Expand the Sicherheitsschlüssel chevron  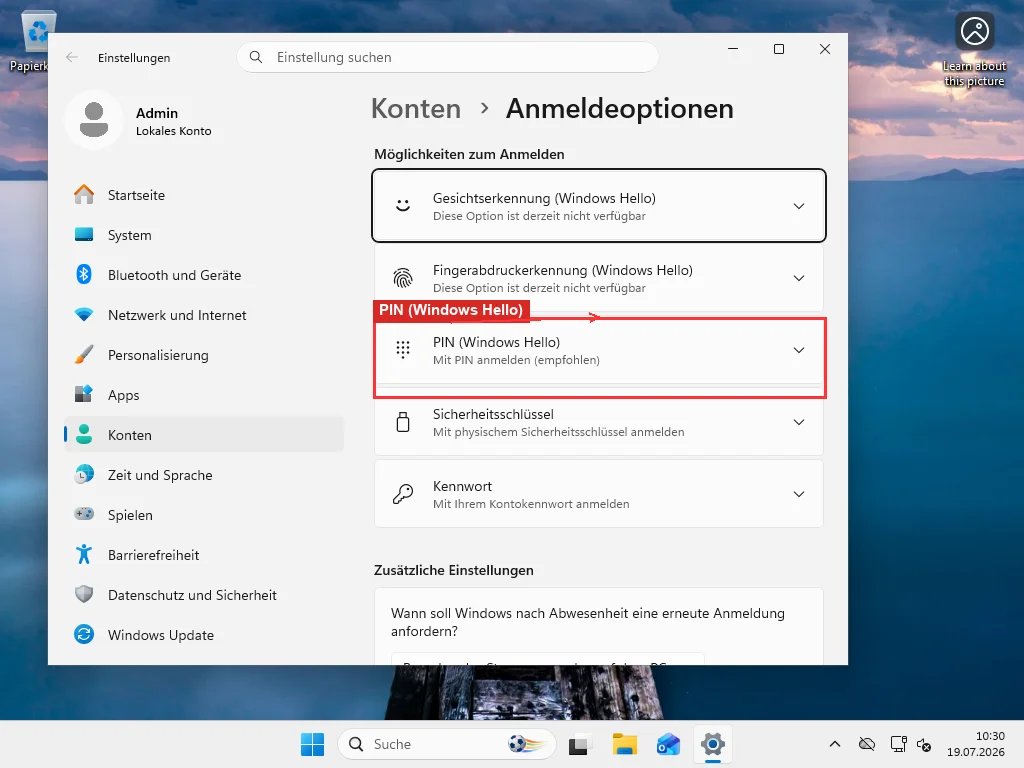point(798,422)
